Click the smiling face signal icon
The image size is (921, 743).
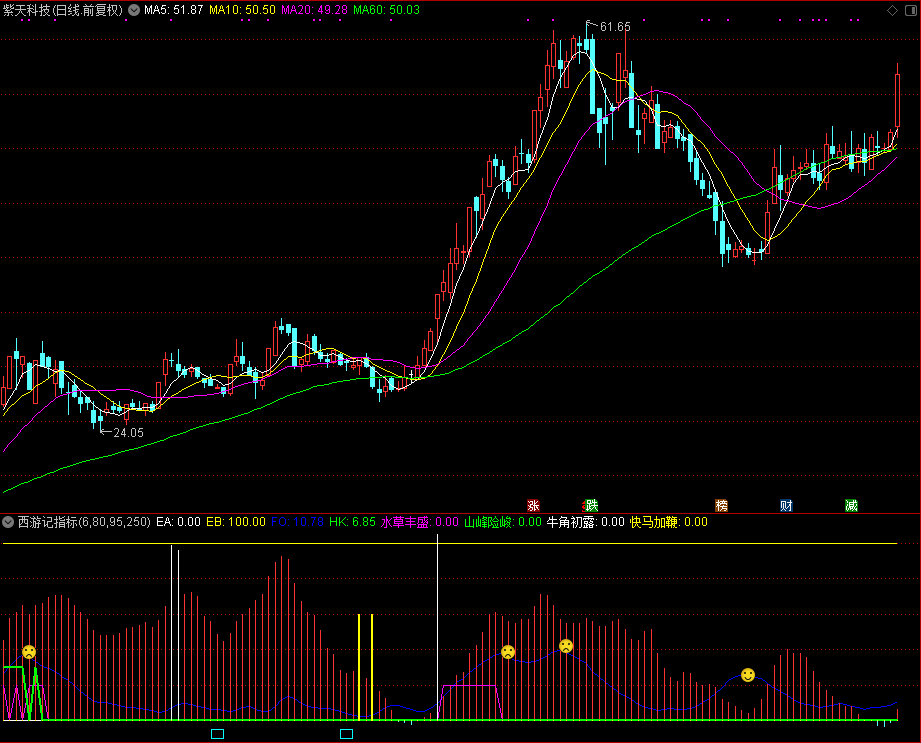pos(748,675)
